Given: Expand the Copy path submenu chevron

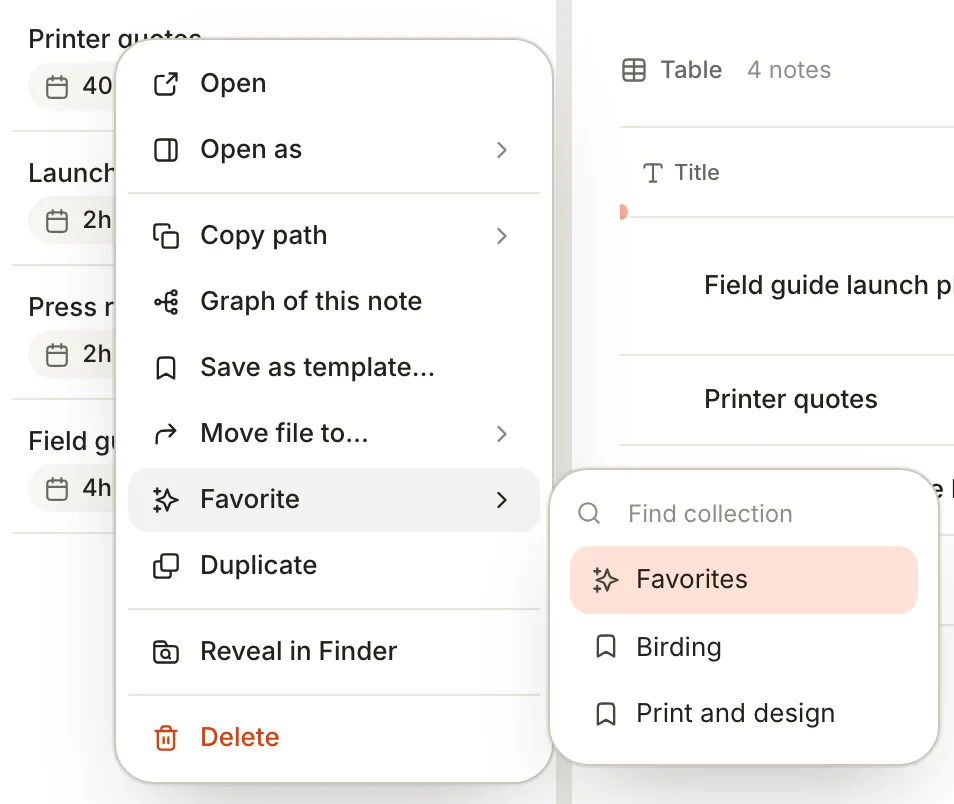Looking at the screenshot, I should [501, 236].
